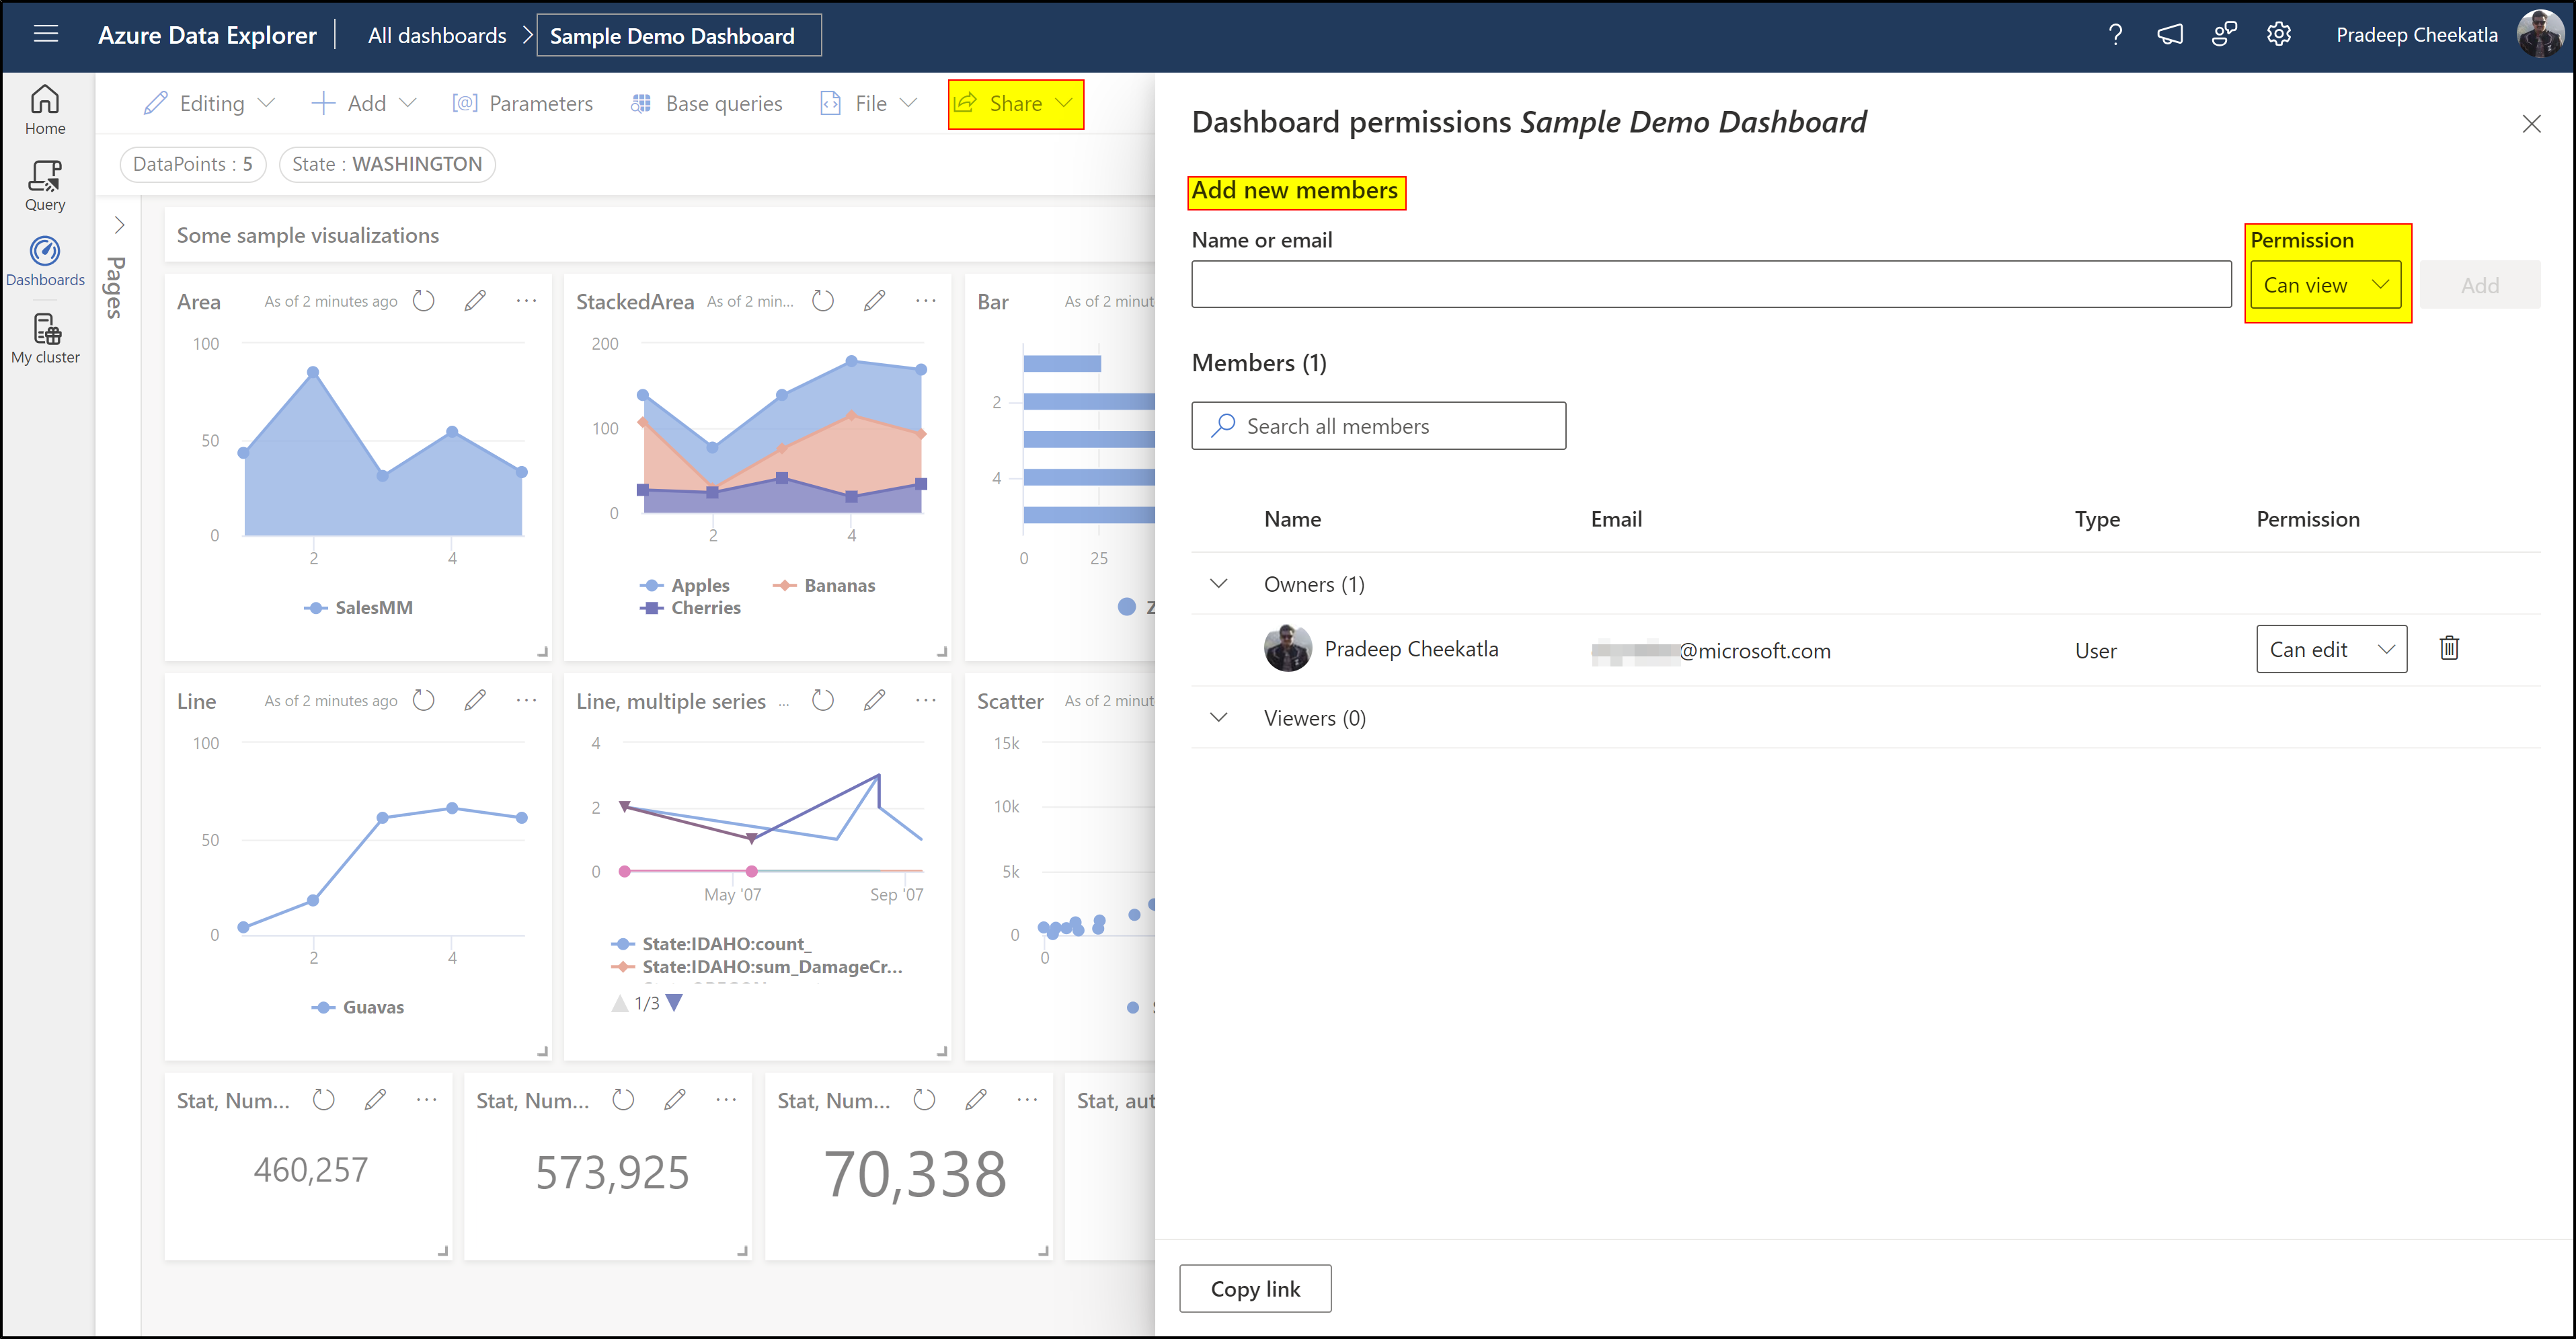Open the Editing mode dropdown
Screen dimensions: 2576x1339
(210, 104)
